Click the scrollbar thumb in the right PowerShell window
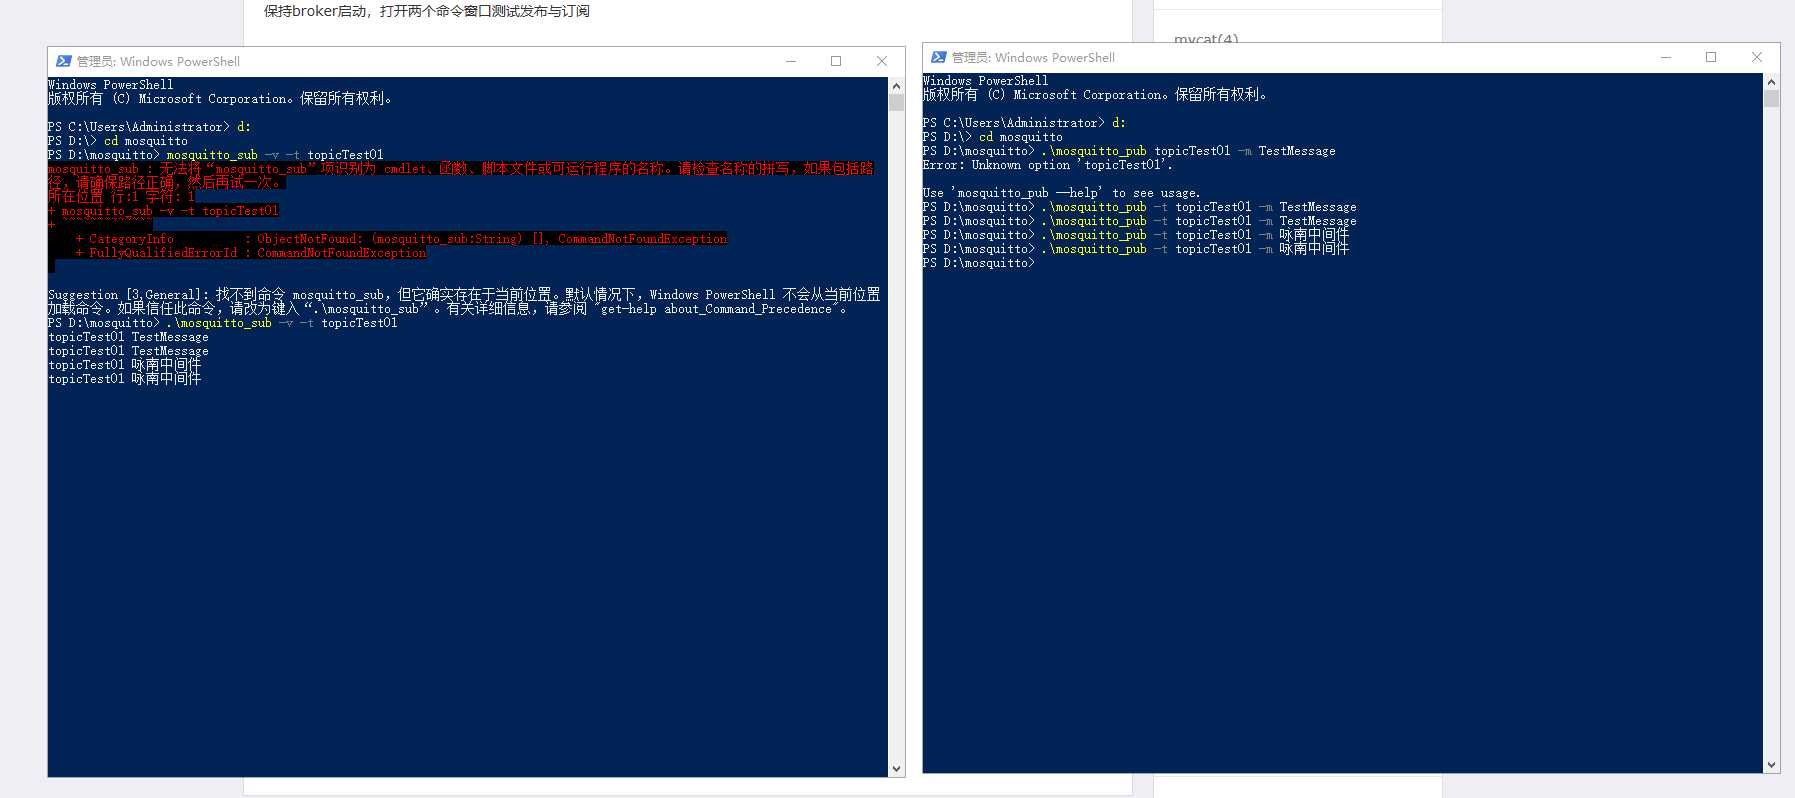 [x=1772, y=98]
